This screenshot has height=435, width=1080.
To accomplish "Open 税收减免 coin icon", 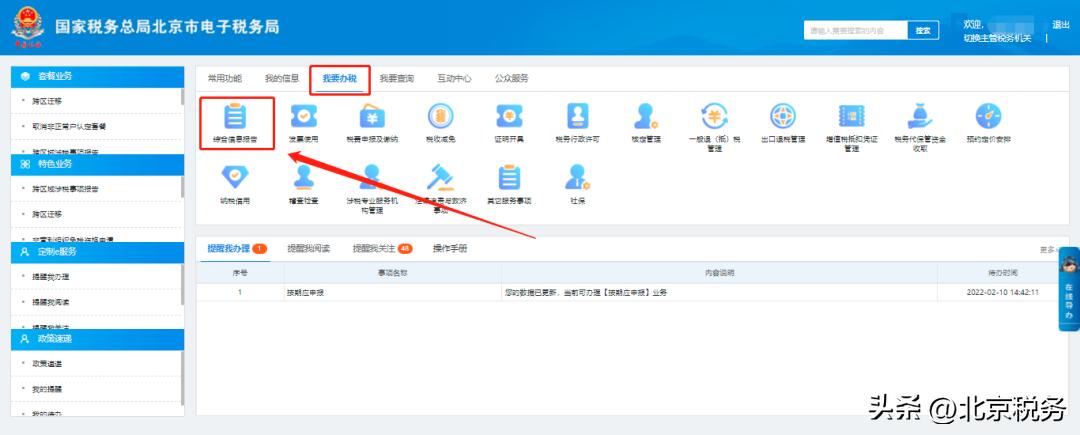I will 440,116.
